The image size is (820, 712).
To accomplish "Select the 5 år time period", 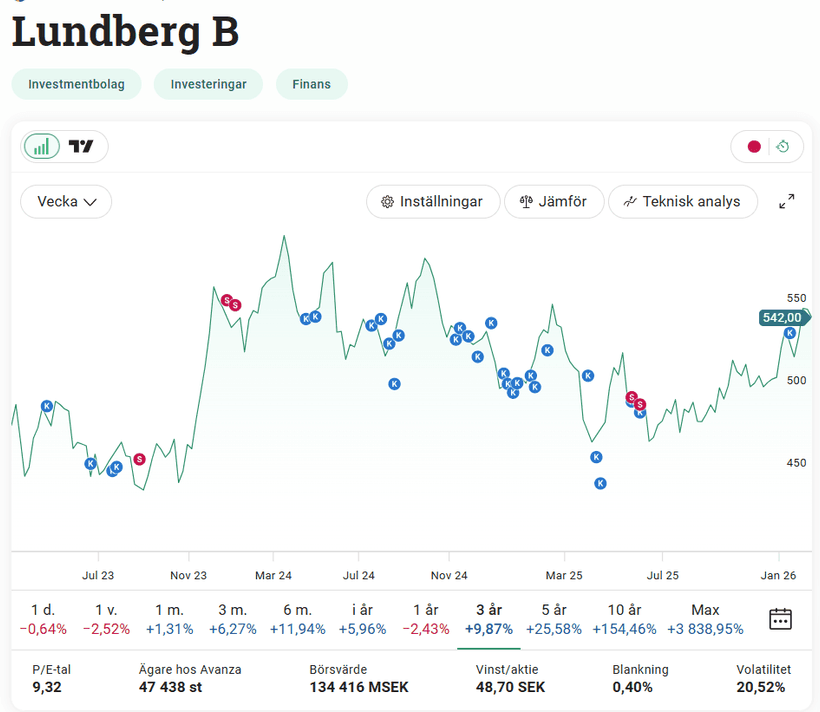I will tap(553, 619).
